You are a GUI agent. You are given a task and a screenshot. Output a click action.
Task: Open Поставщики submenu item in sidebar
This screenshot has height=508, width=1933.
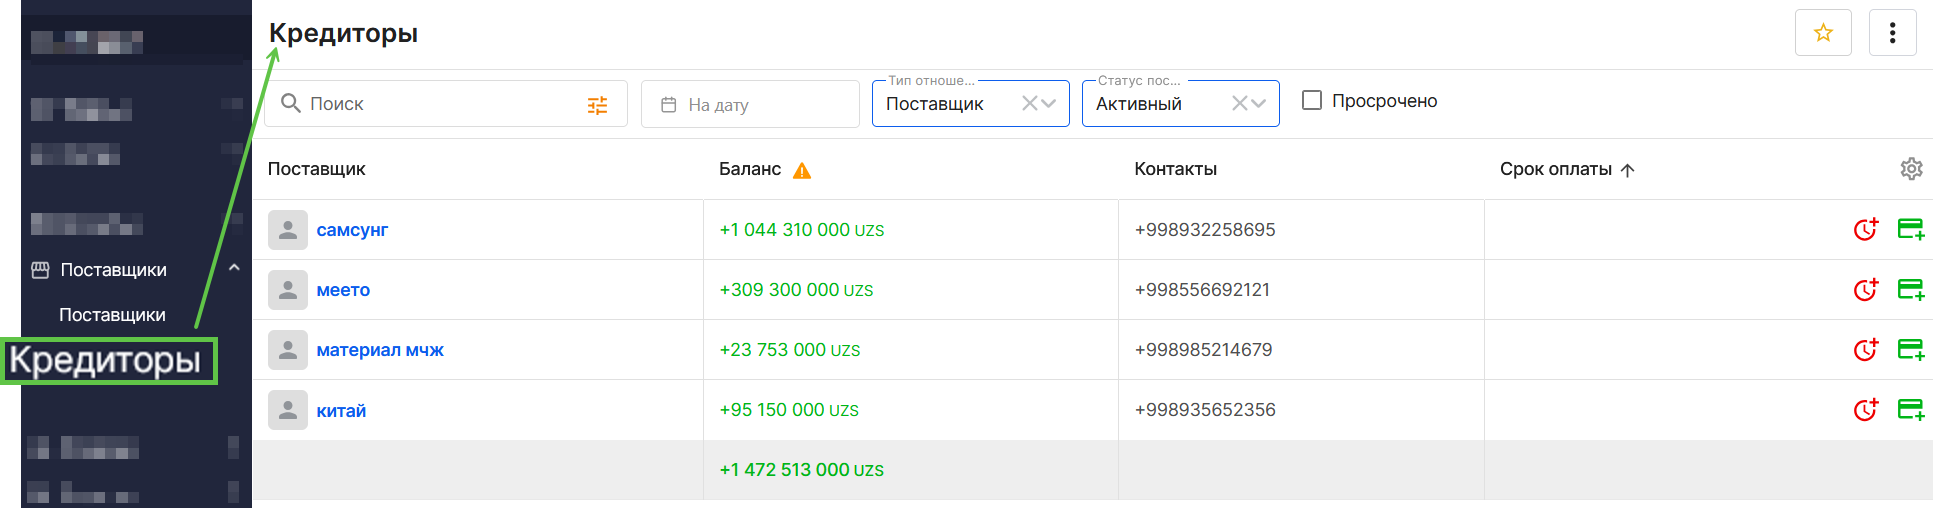(x=112, y=315)
